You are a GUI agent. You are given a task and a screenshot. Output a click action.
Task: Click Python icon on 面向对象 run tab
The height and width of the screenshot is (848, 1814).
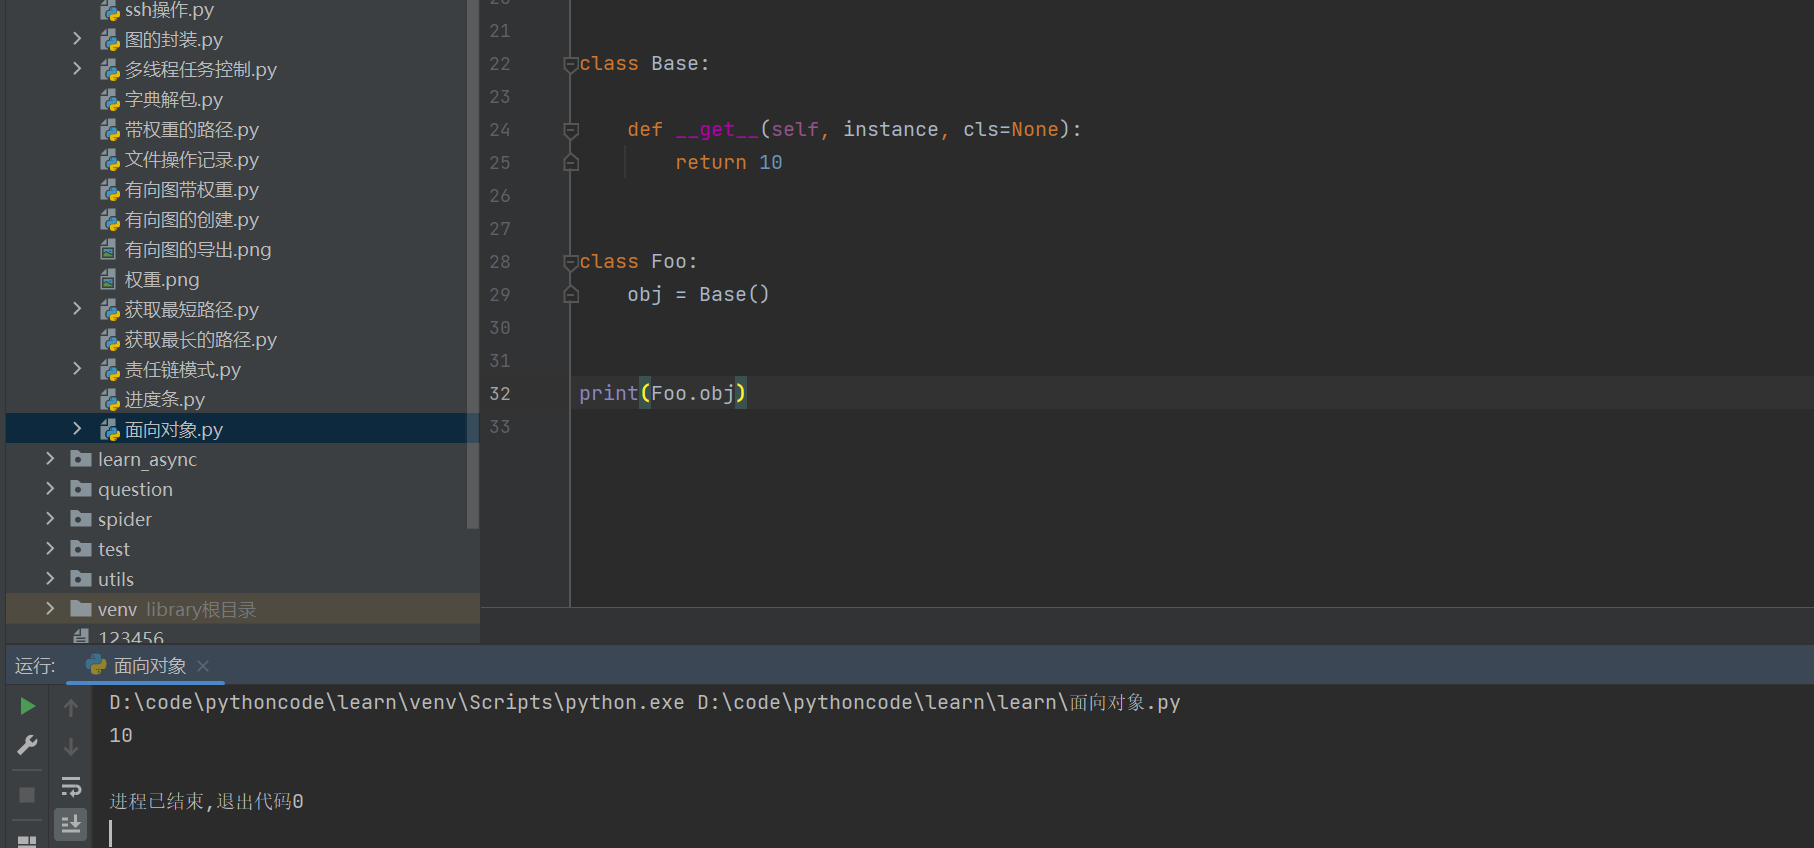[96, 665]
